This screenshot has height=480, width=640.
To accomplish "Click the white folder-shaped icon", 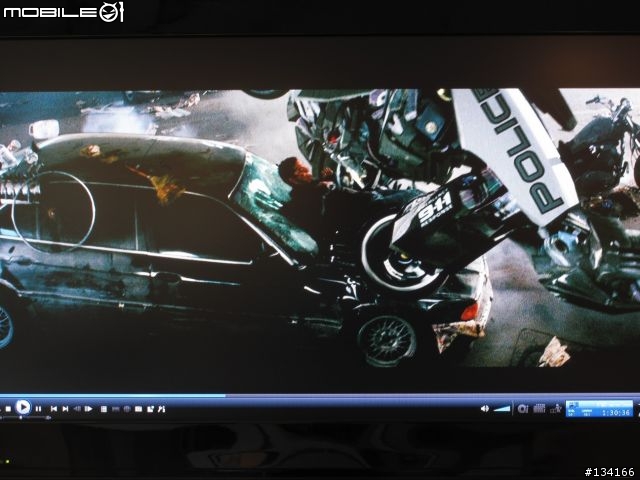I will tap(138, 409).
